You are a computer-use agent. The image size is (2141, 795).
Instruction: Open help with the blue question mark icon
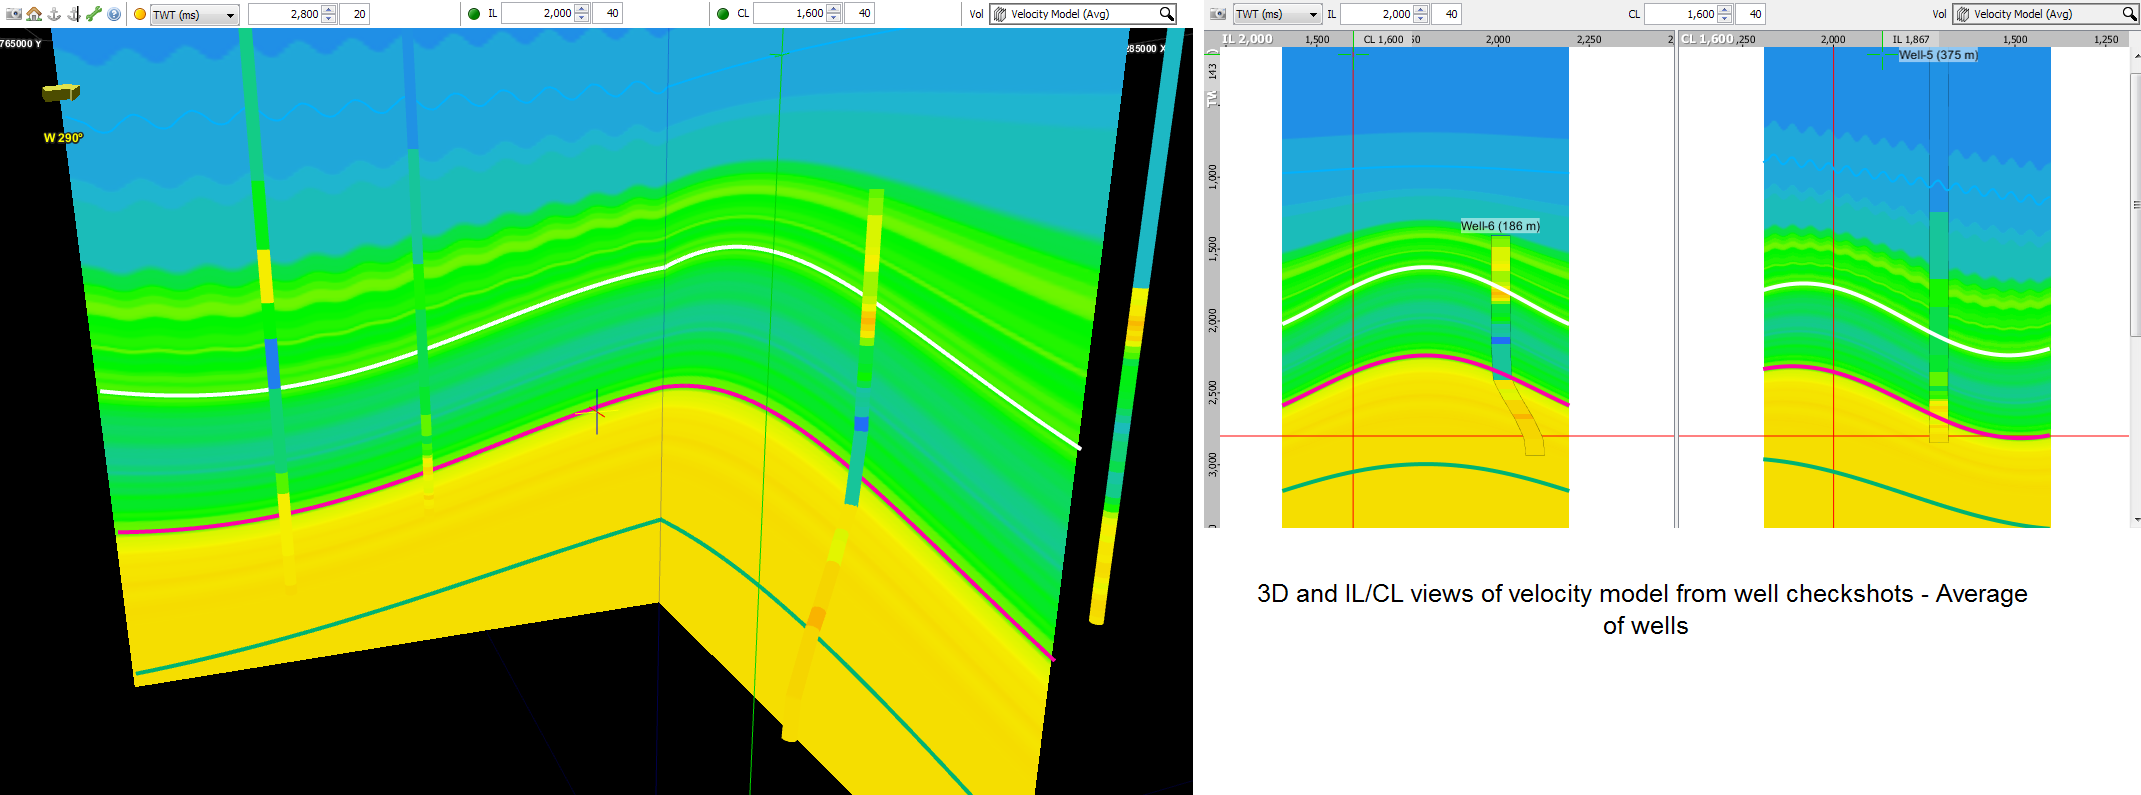pyautogui.click(x=114, y=14)
